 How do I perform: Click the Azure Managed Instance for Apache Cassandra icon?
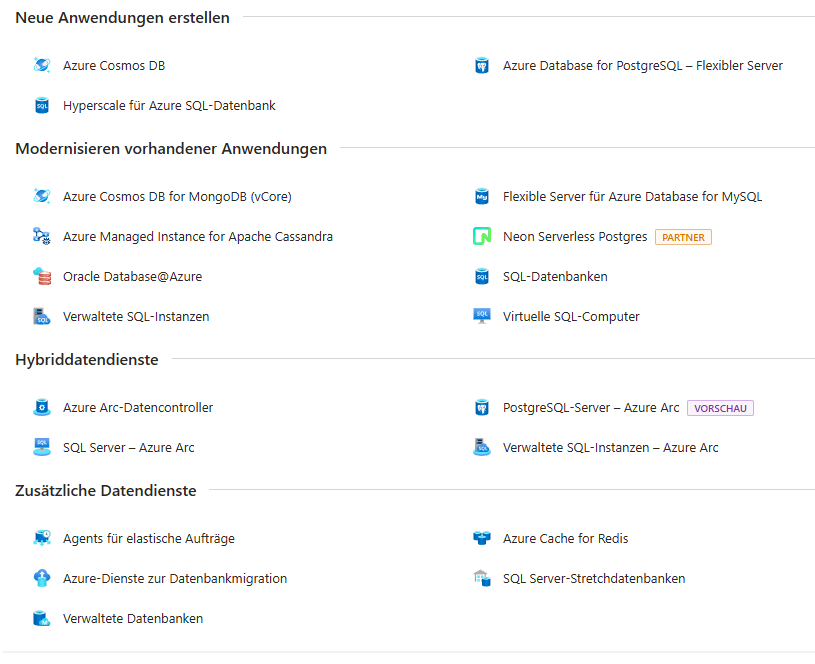coord(41,236)
